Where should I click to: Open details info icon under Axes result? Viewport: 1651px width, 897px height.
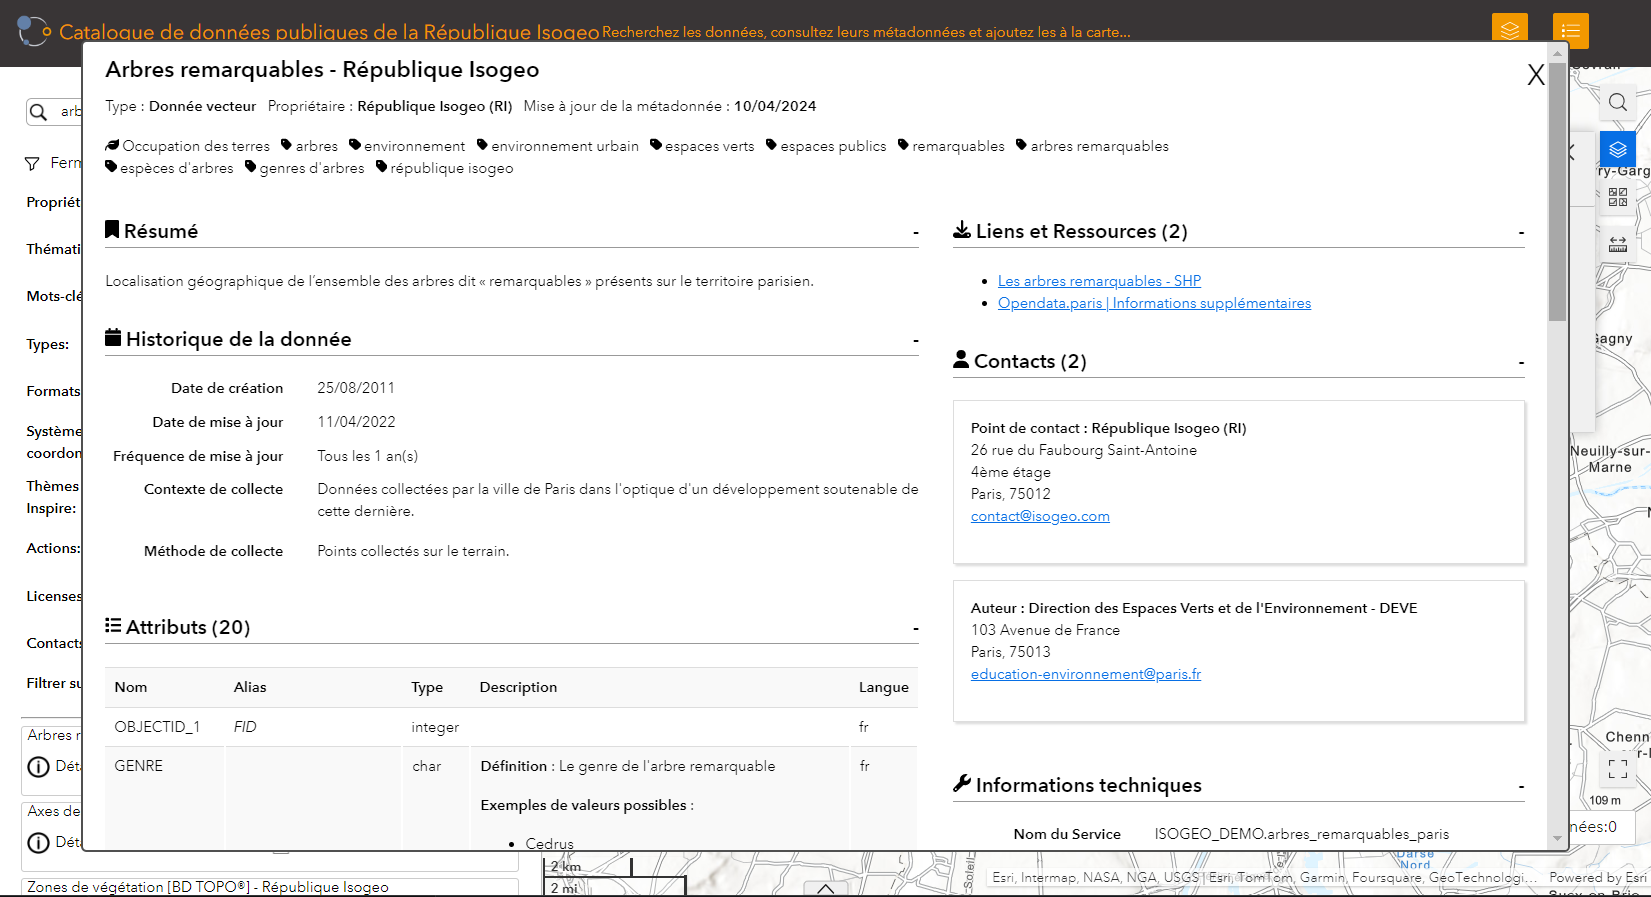click(39, 843)
